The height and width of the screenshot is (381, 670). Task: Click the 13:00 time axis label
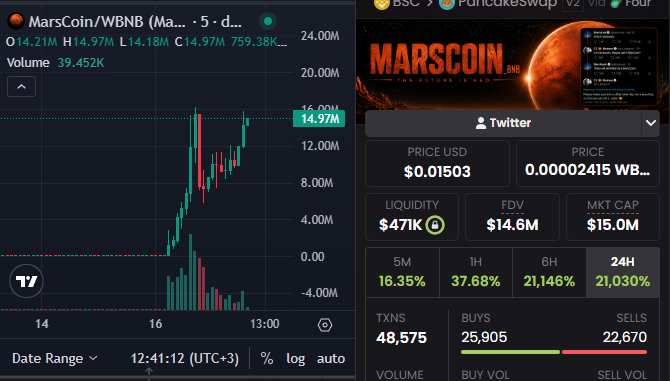click(264, 324)
